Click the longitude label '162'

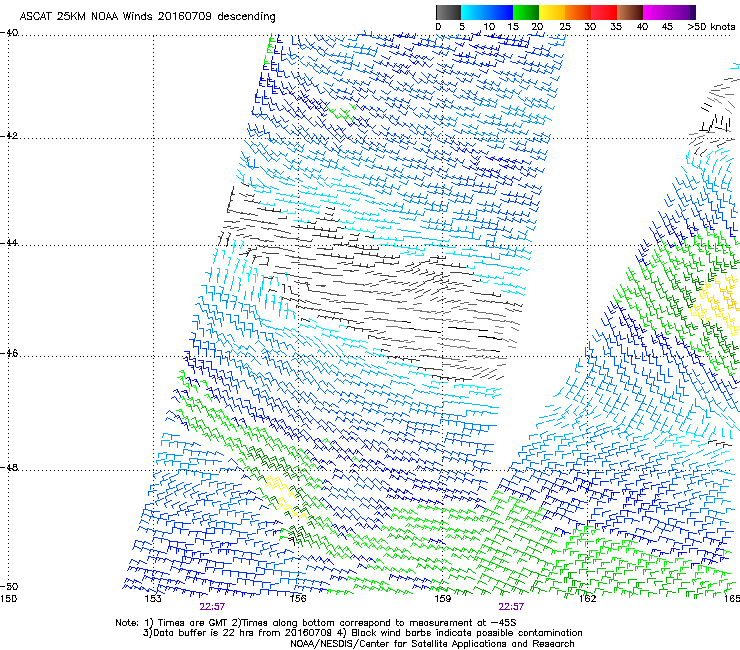[x=588, y=599]
